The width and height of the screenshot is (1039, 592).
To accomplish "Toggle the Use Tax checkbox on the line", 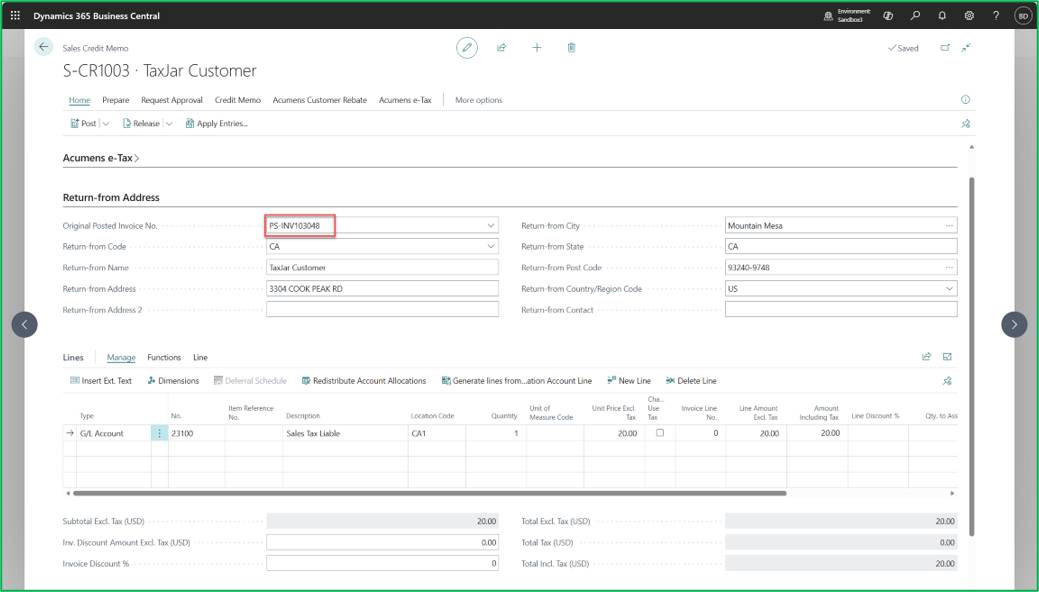I will 659,433.
